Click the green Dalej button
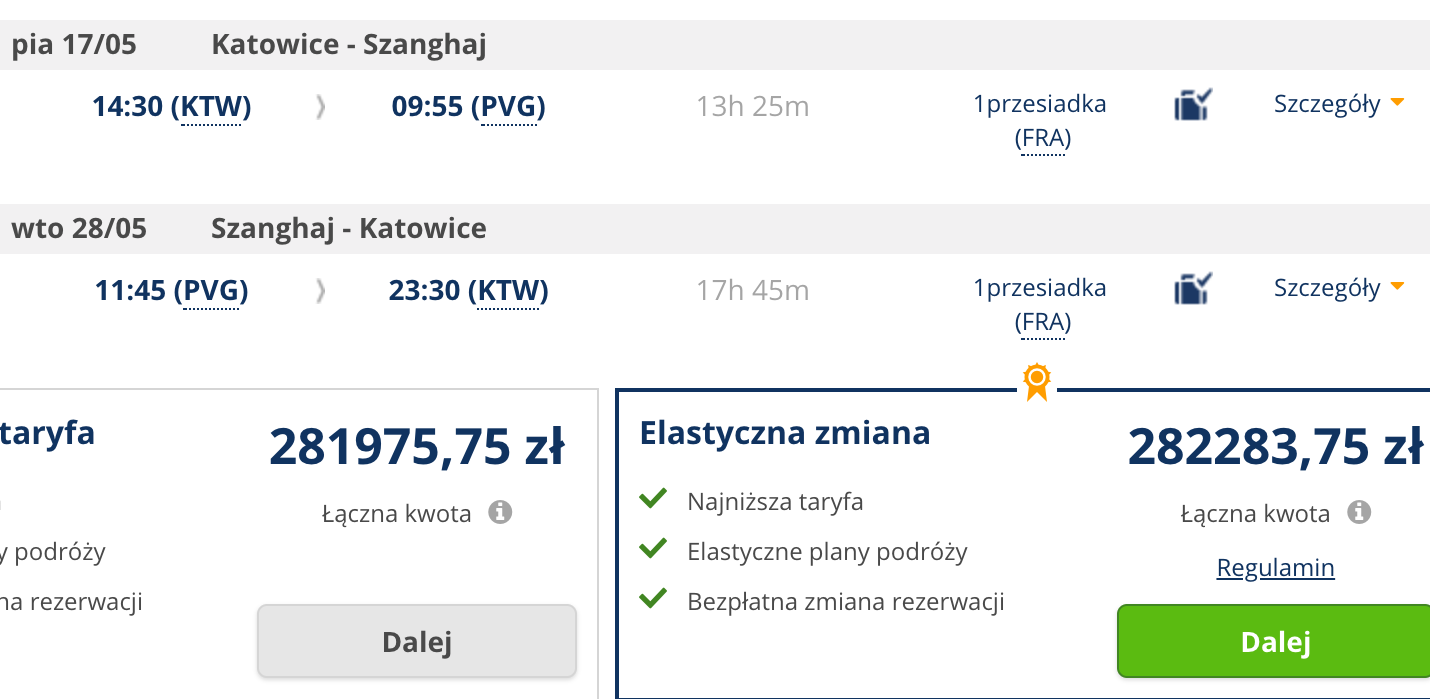1430x699 pixels. pyautogui.click(x=1275, y=641)
